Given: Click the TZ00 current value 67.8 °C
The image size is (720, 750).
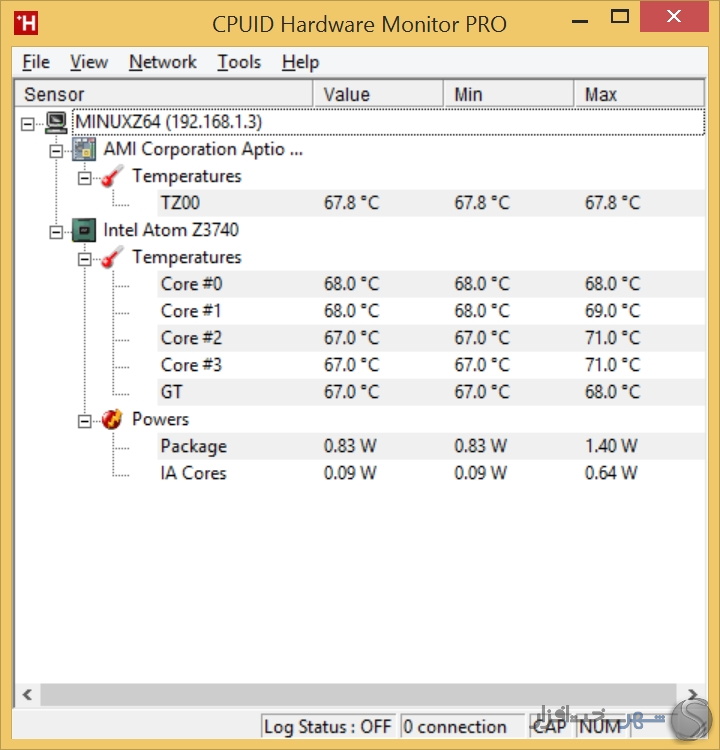Looking at the screenshot, I should point(352,203).
